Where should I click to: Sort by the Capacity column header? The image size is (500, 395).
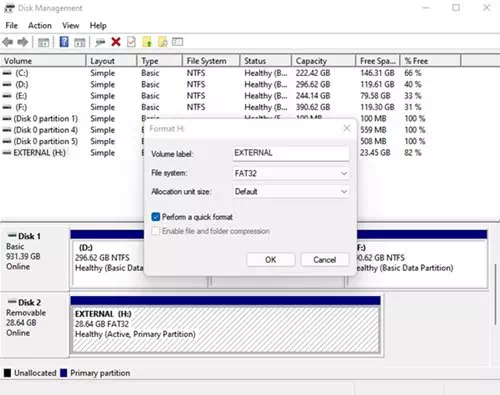(x=324, y=61)
